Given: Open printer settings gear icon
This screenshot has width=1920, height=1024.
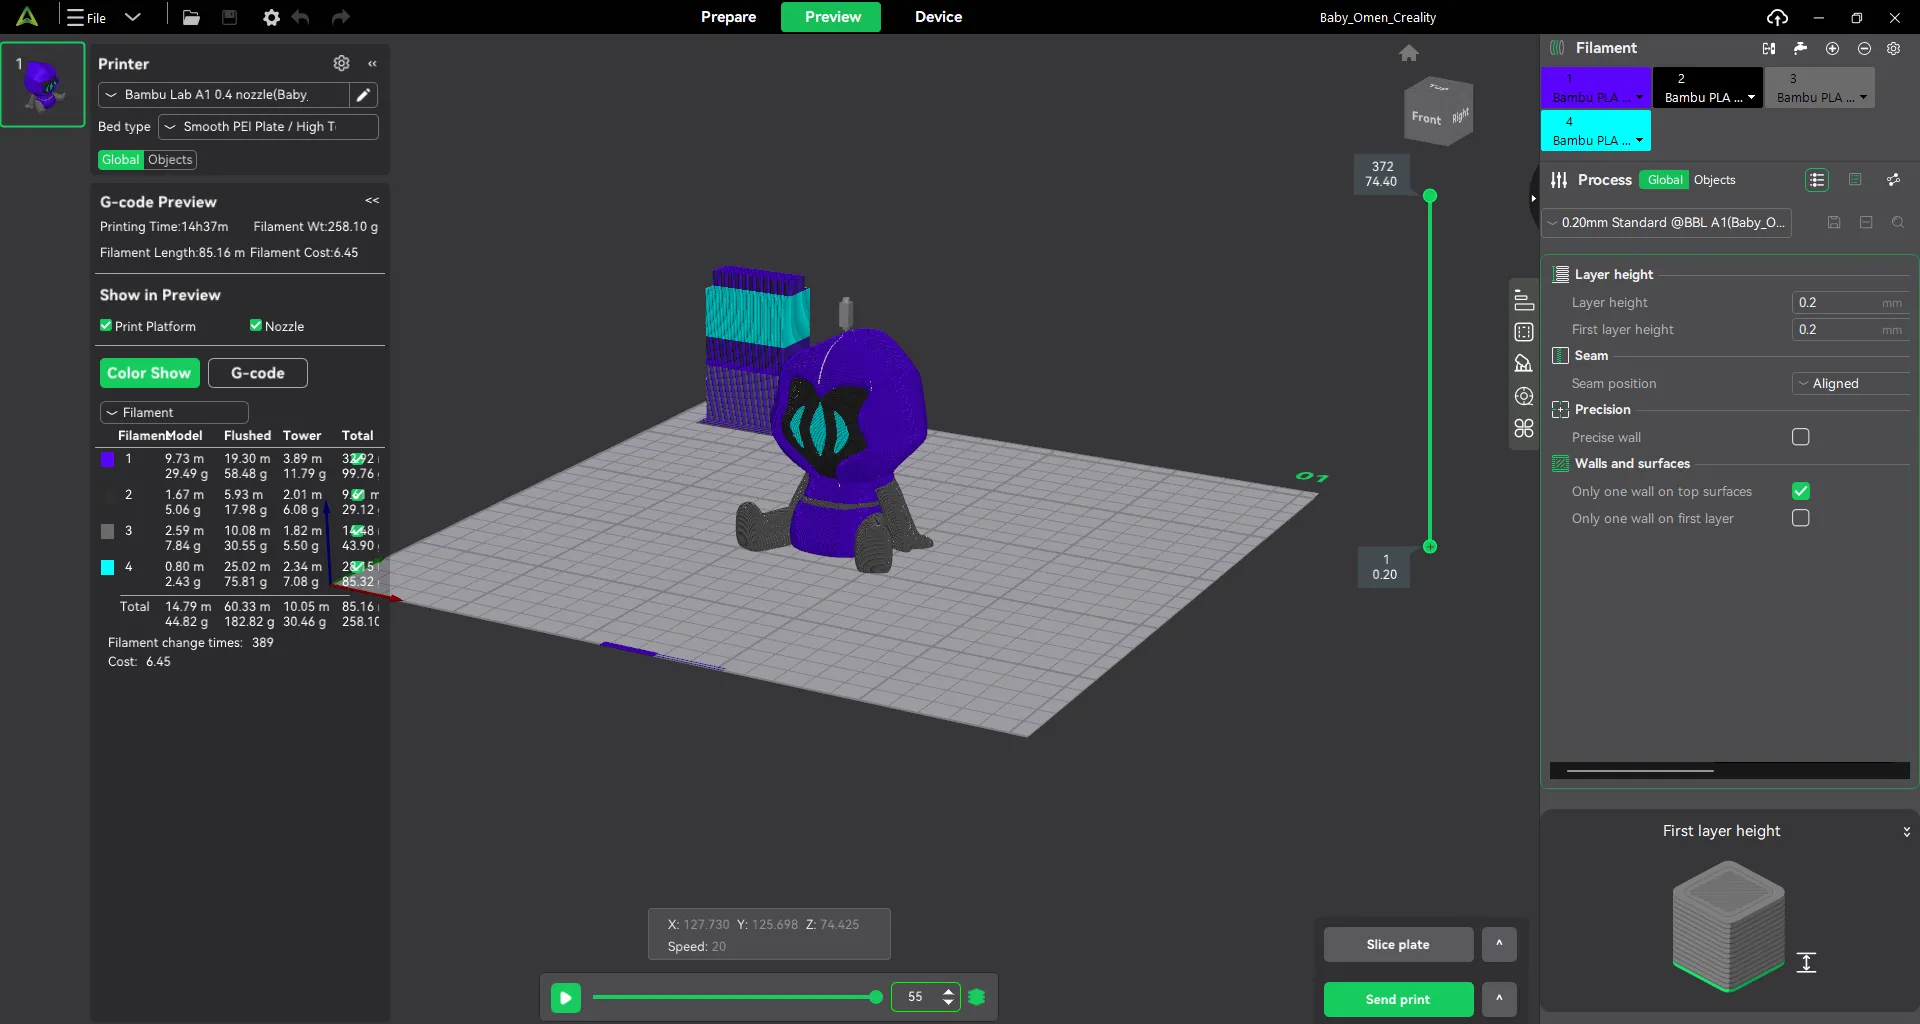Looking at the screenshot, I should pyautogui.click(x=342, y=63).
